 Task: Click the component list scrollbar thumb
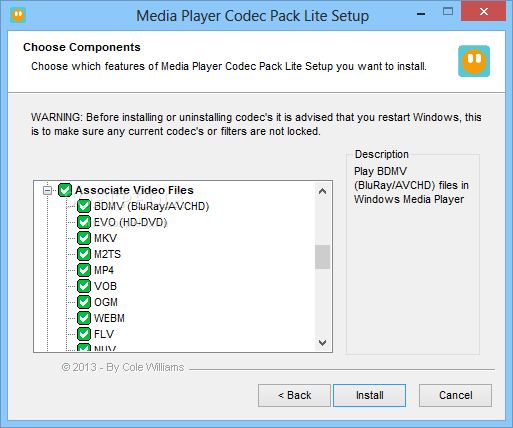tap(322, 257)
